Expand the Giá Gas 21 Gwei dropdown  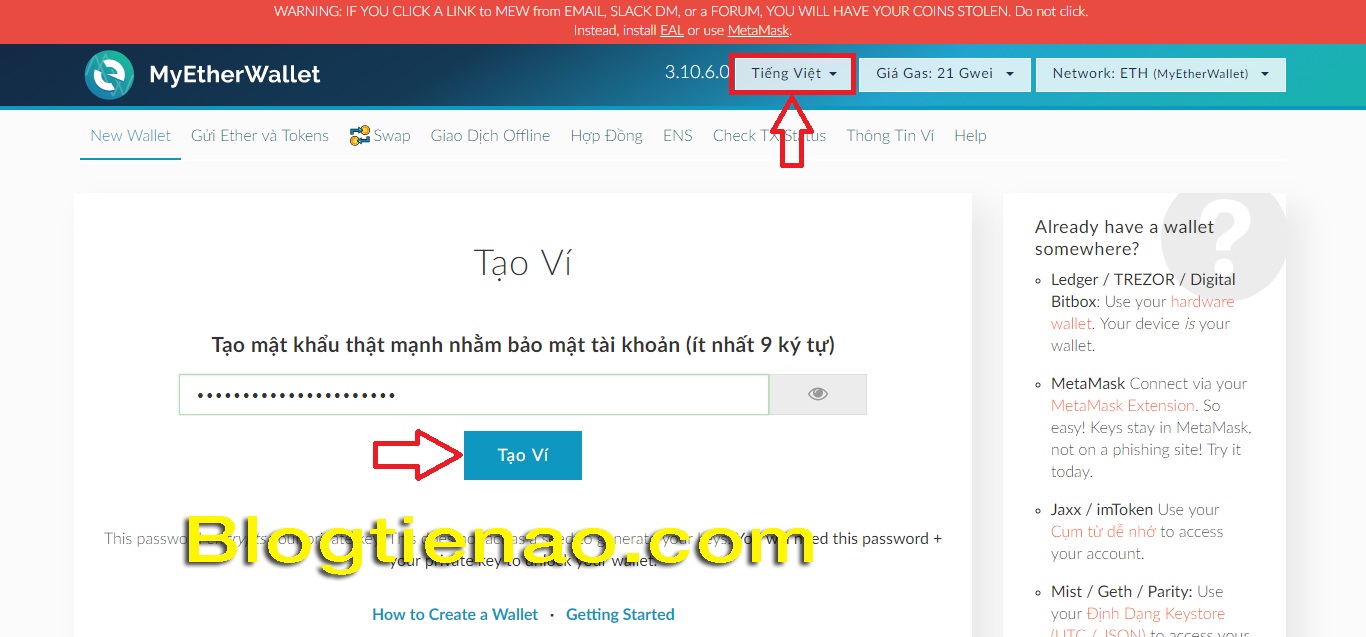pyautogui.click(x=944, y=74)
